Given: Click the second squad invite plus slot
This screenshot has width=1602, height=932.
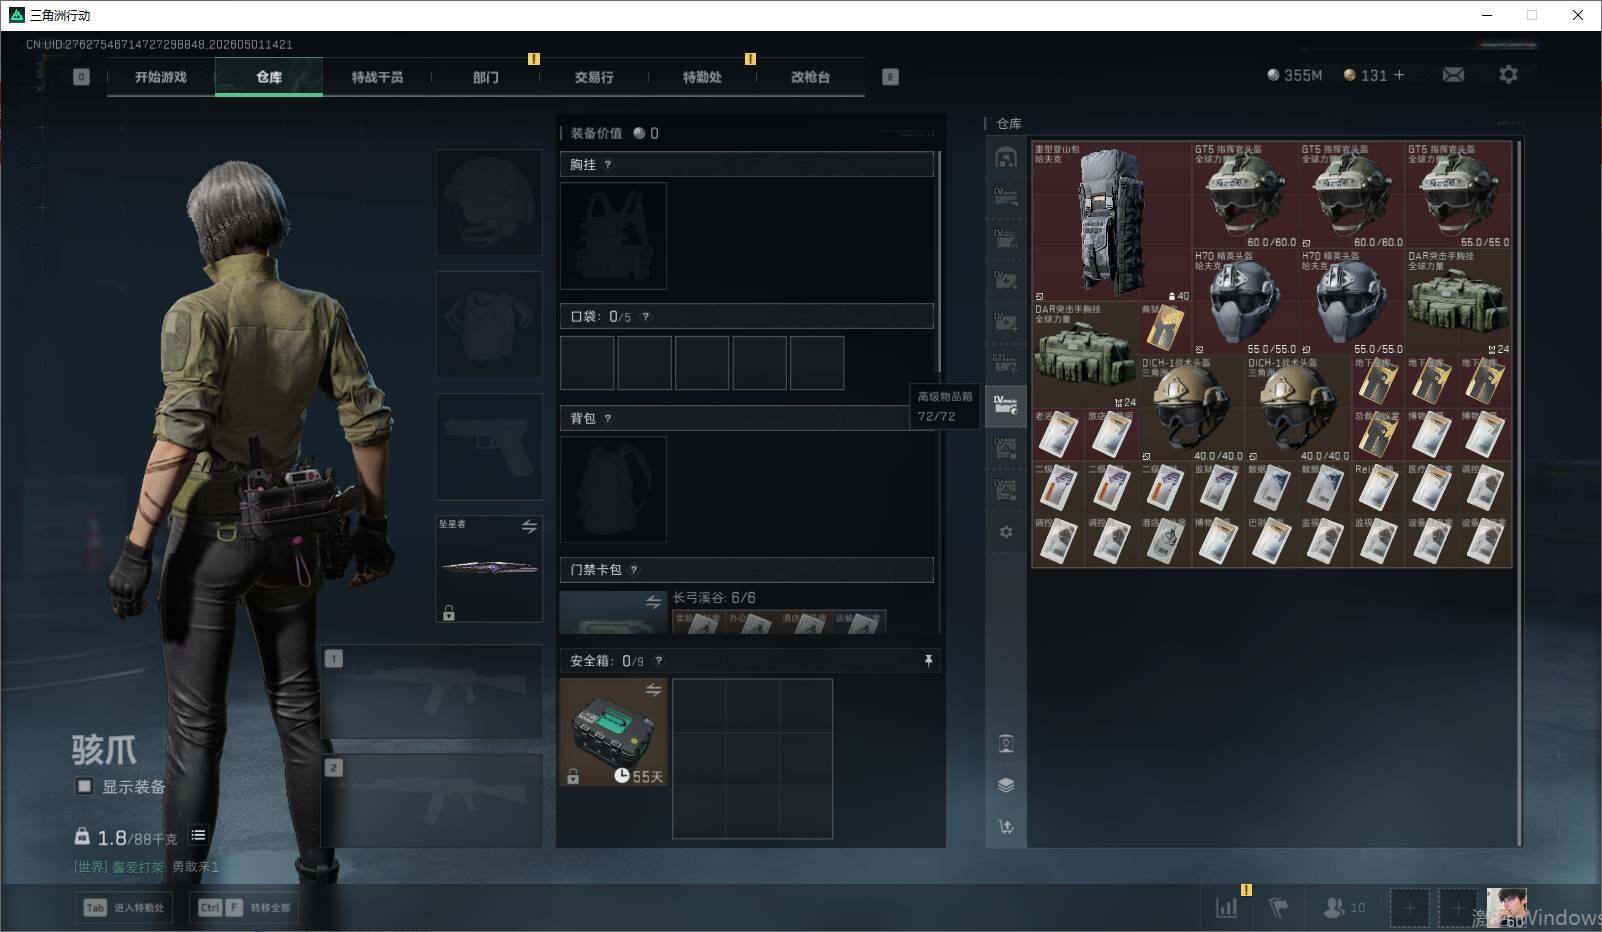Looking at the screenshot, I should click(1457, 908).
